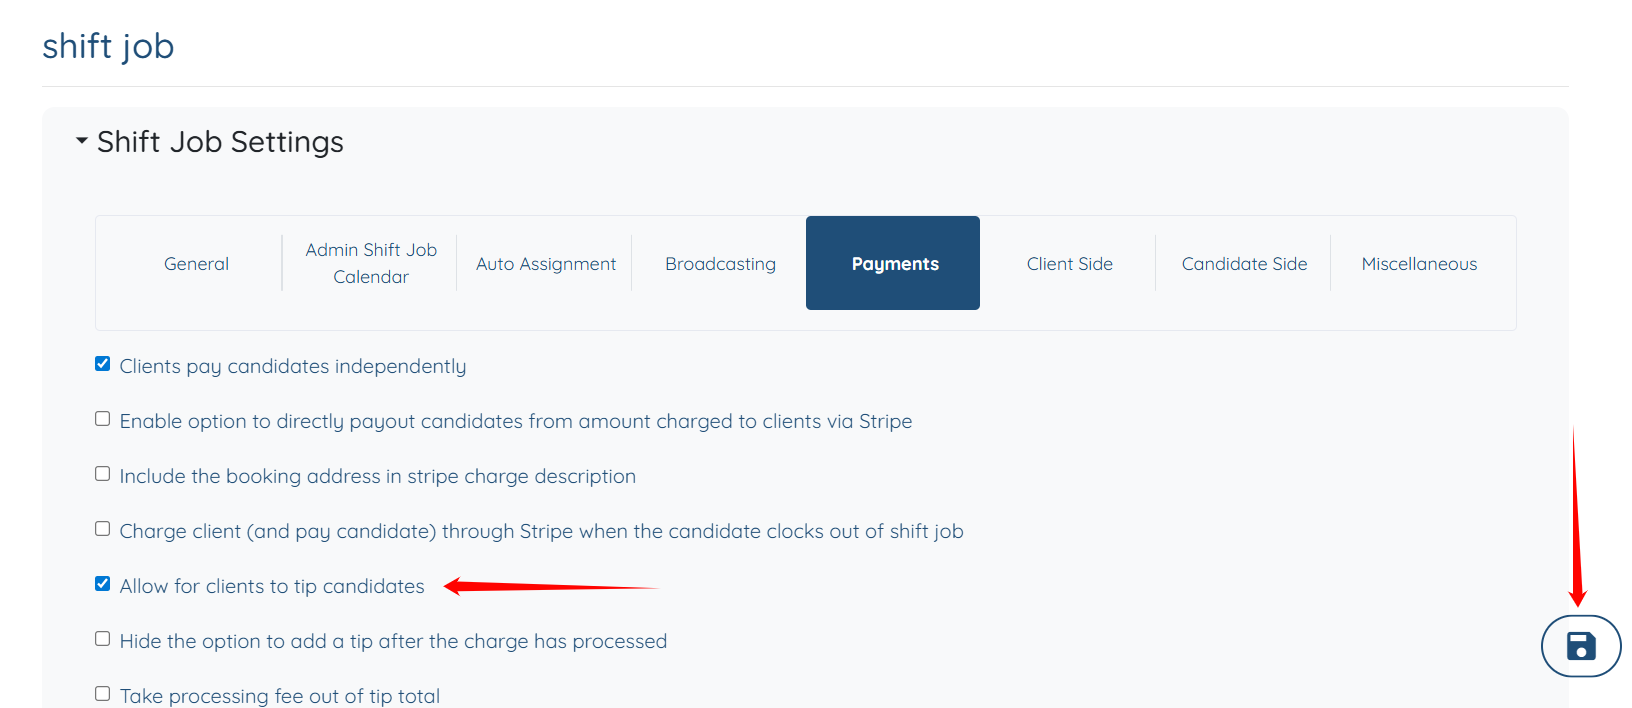Click the 'Allow for clients to tip candidates' label
Image resolution: width=1632 pixels, height=708 pixels.
point(272,586)
